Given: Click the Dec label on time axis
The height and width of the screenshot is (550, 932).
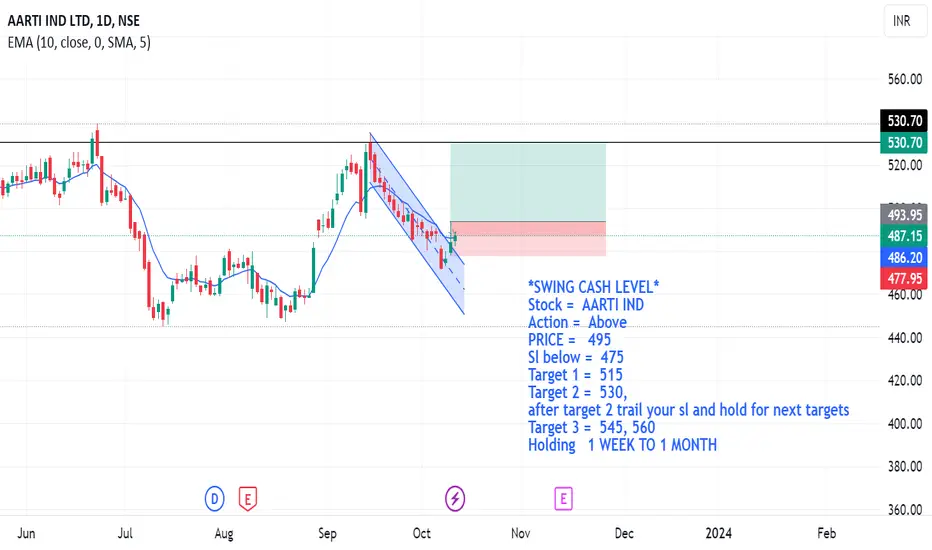Looking at the screenshot, I should (624, 533).
